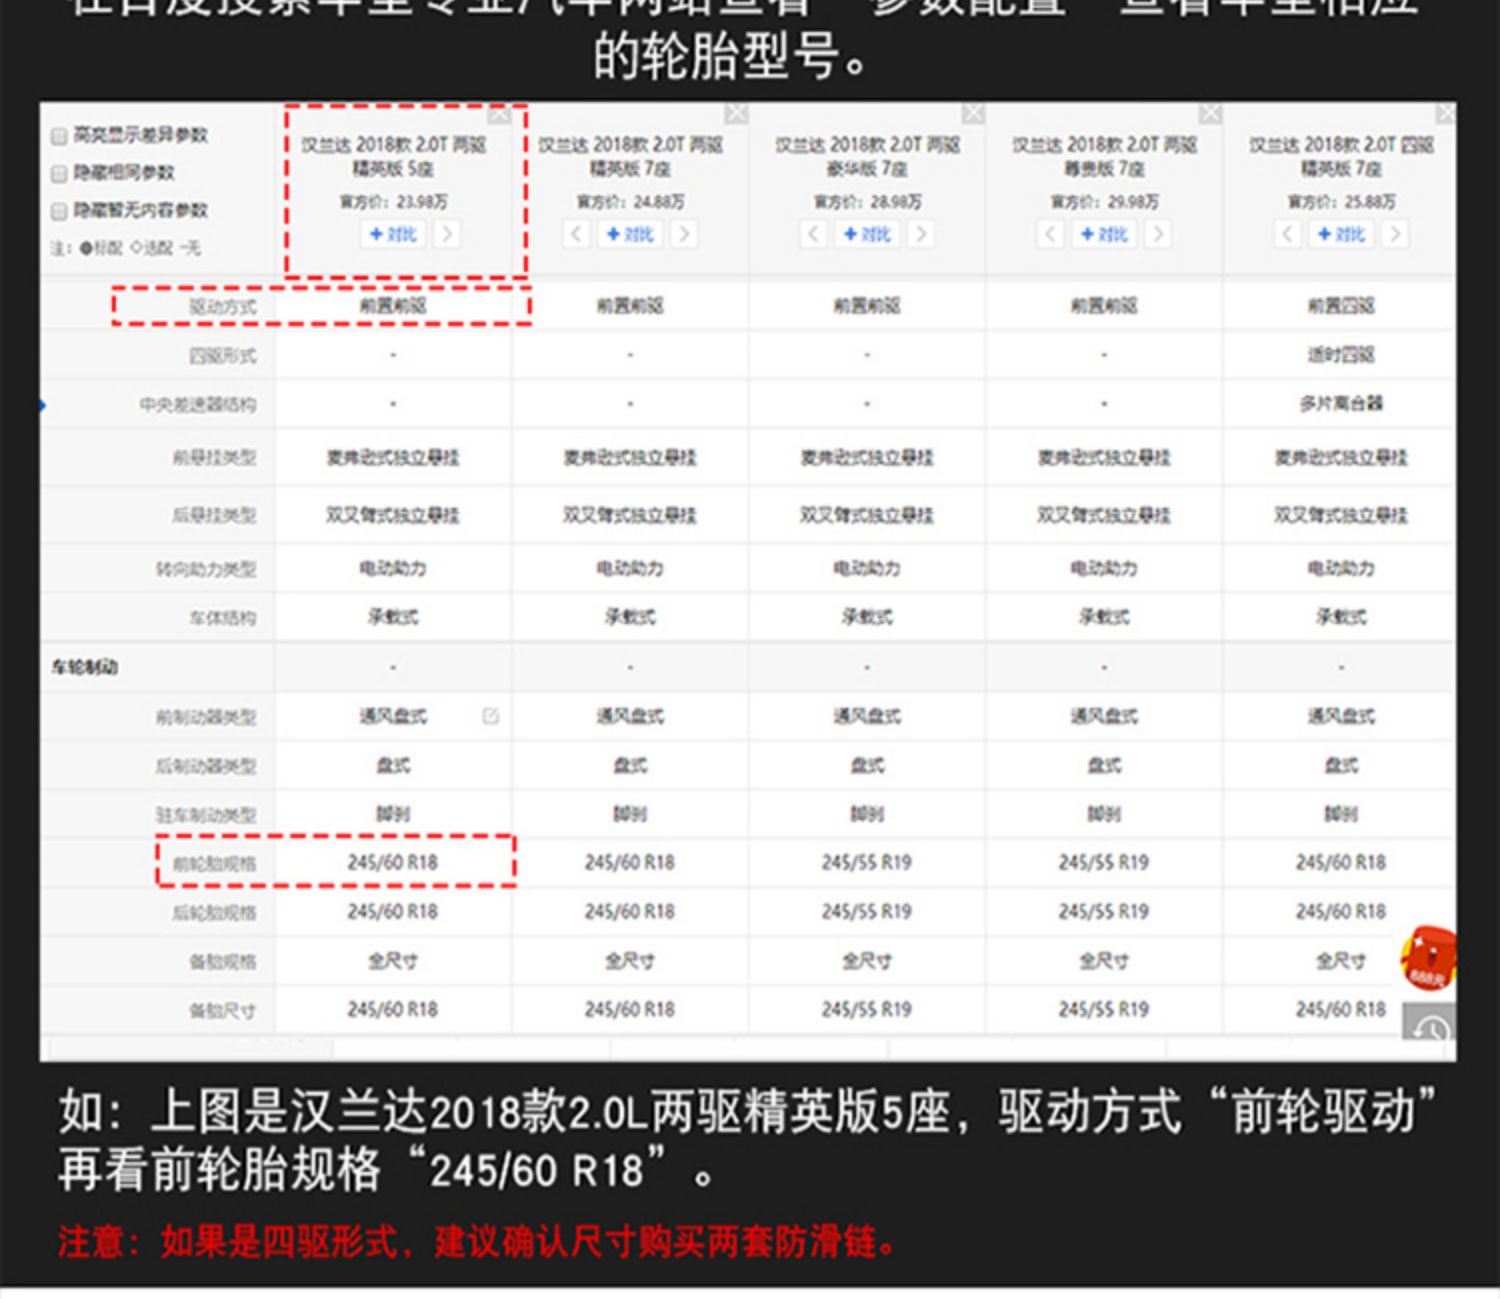Viewport: 1500px width, 1299px height.
Task: Move the 24.88万 model column right
Action: 684,234
